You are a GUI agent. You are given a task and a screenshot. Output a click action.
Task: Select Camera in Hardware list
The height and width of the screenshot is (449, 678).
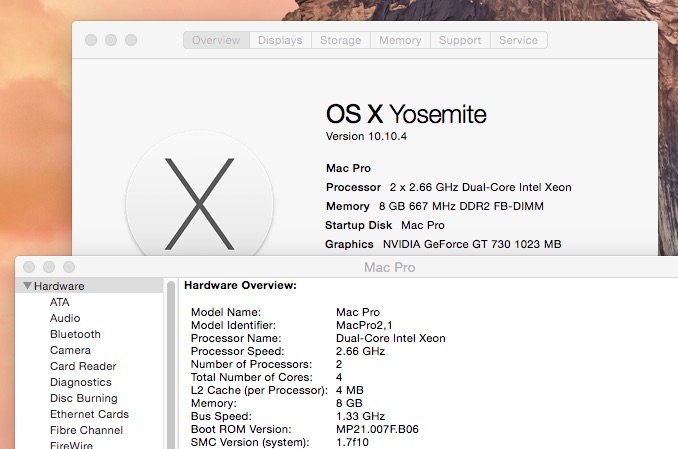click(x=70, y=350)
